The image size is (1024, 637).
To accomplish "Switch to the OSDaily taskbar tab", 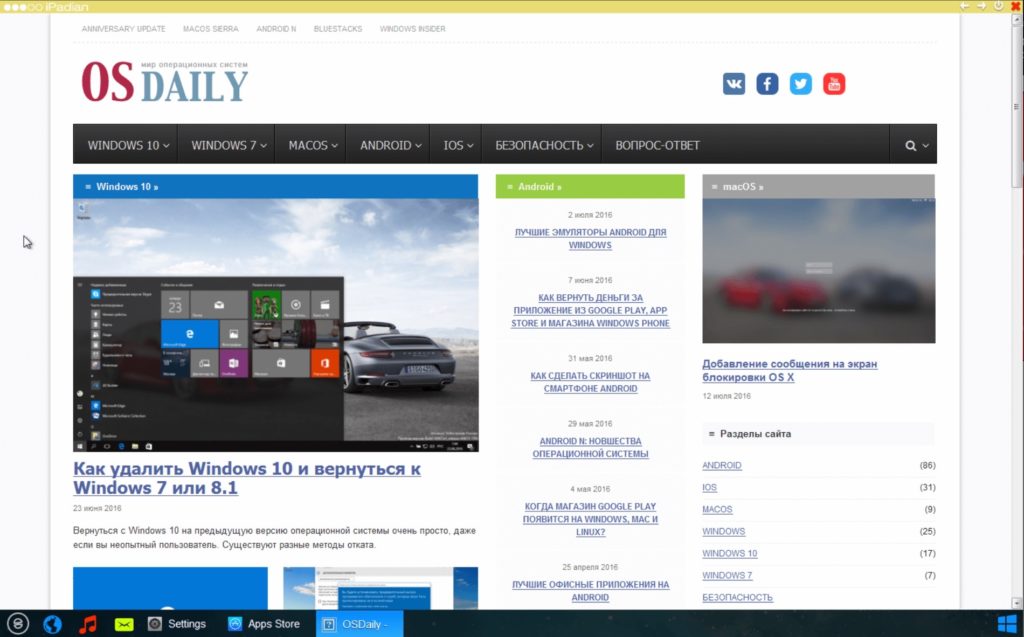I will point(359,624).
